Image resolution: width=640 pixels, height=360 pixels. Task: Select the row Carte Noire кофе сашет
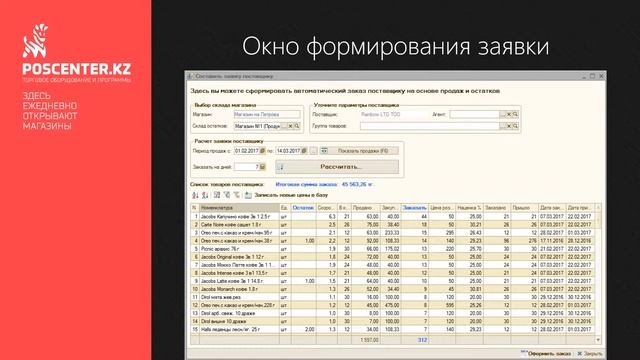(392, 225)
